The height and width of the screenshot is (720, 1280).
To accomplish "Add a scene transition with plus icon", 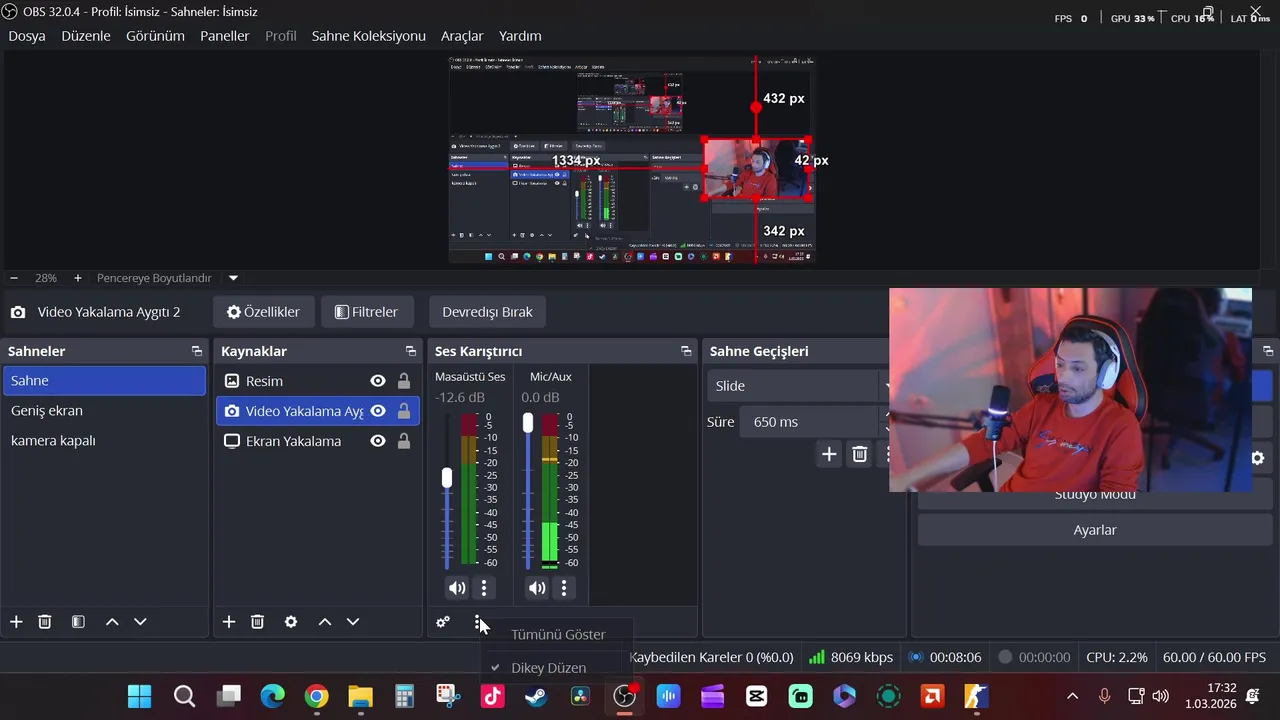I will [x=829, y=454].
